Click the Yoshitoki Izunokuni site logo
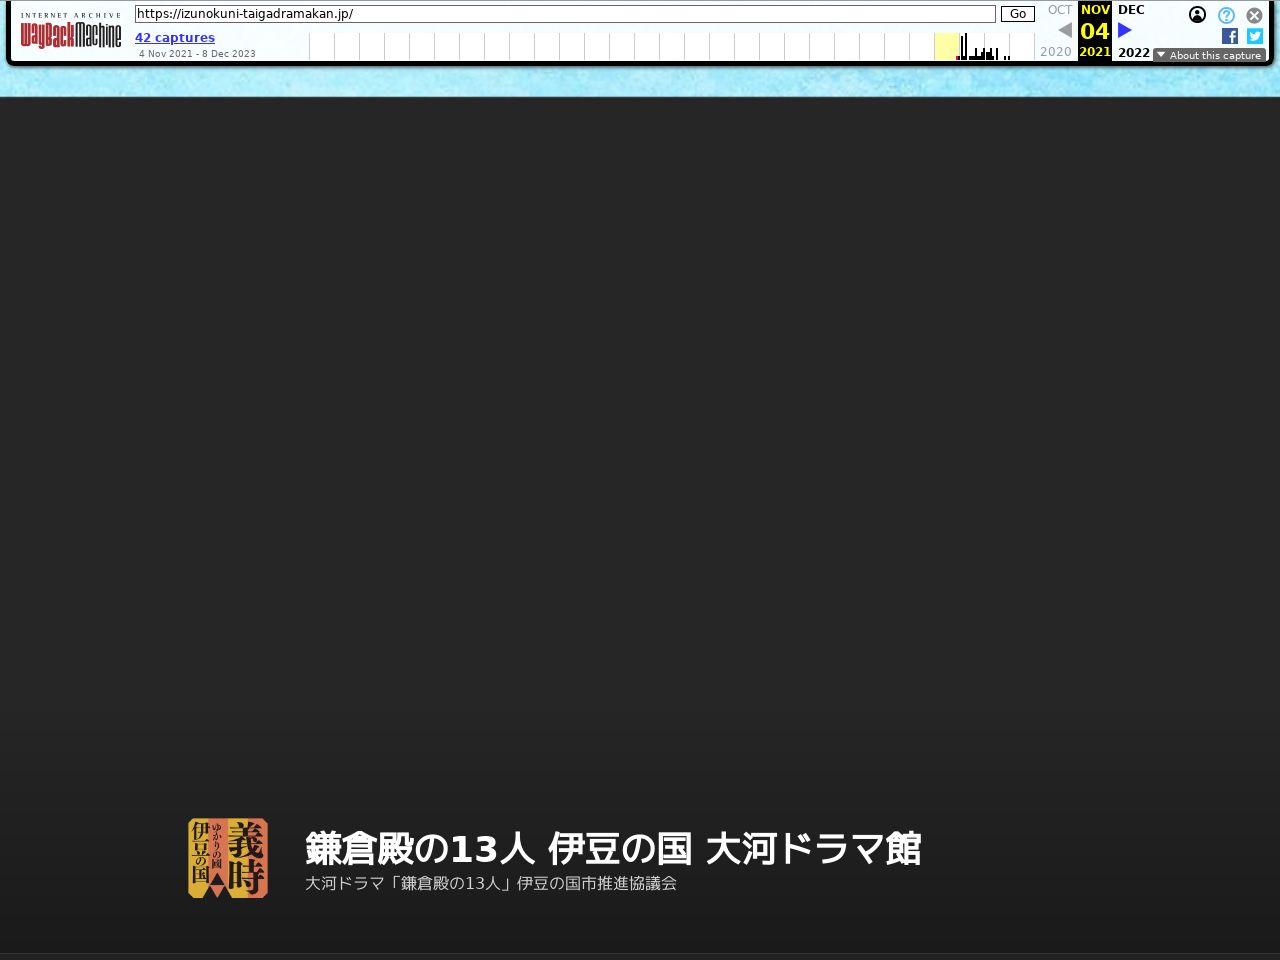 [x=228, y=858]
